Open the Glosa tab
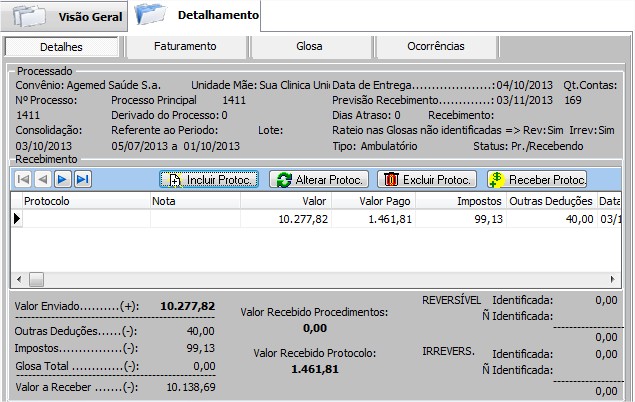Viewport: 635px width, 402px height. [x=309, y=46]
